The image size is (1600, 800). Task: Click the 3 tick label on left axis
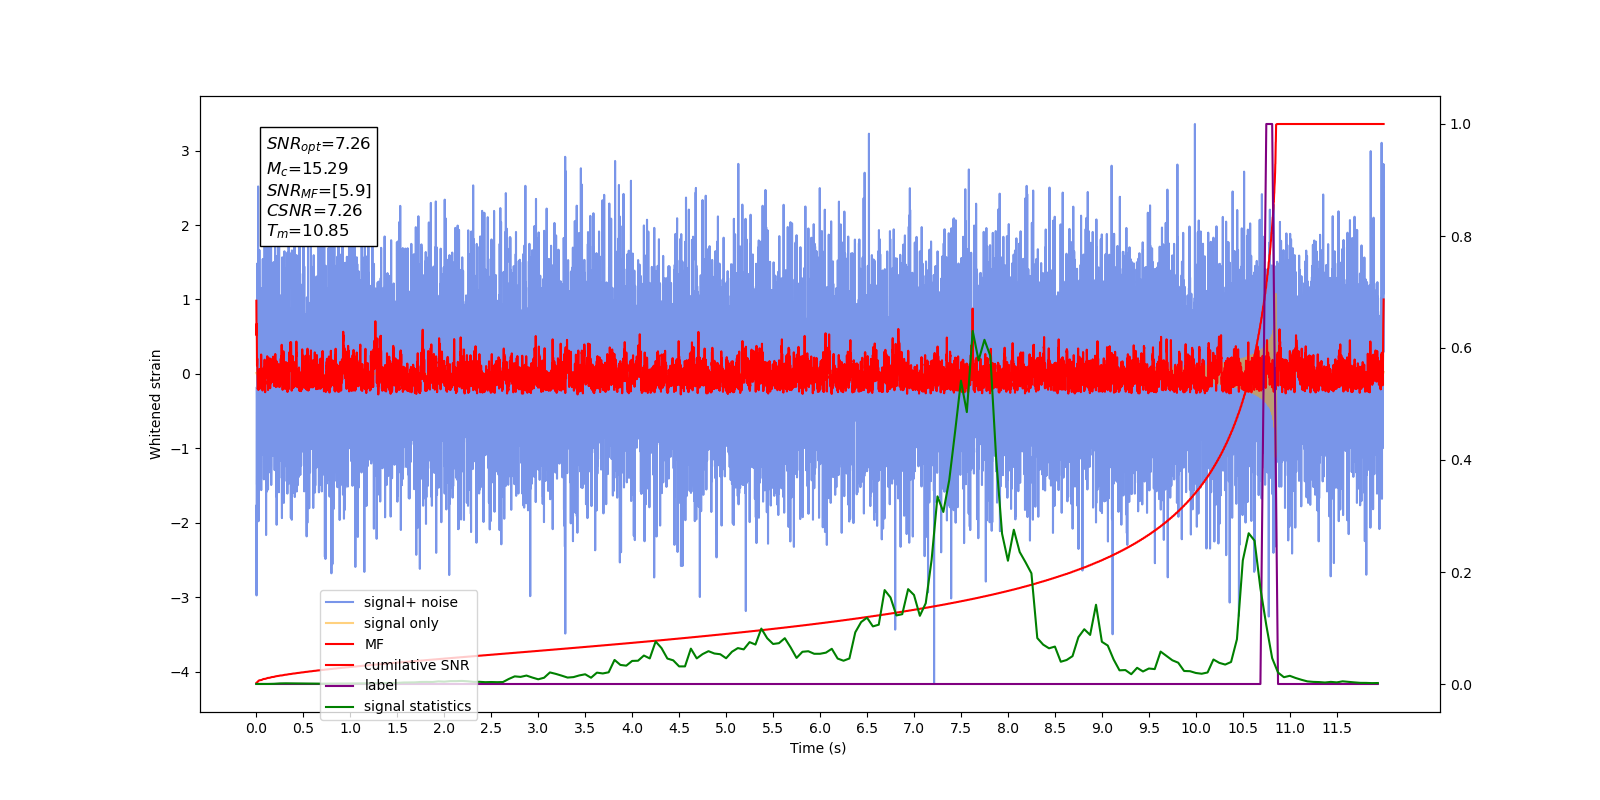(185, 151)
